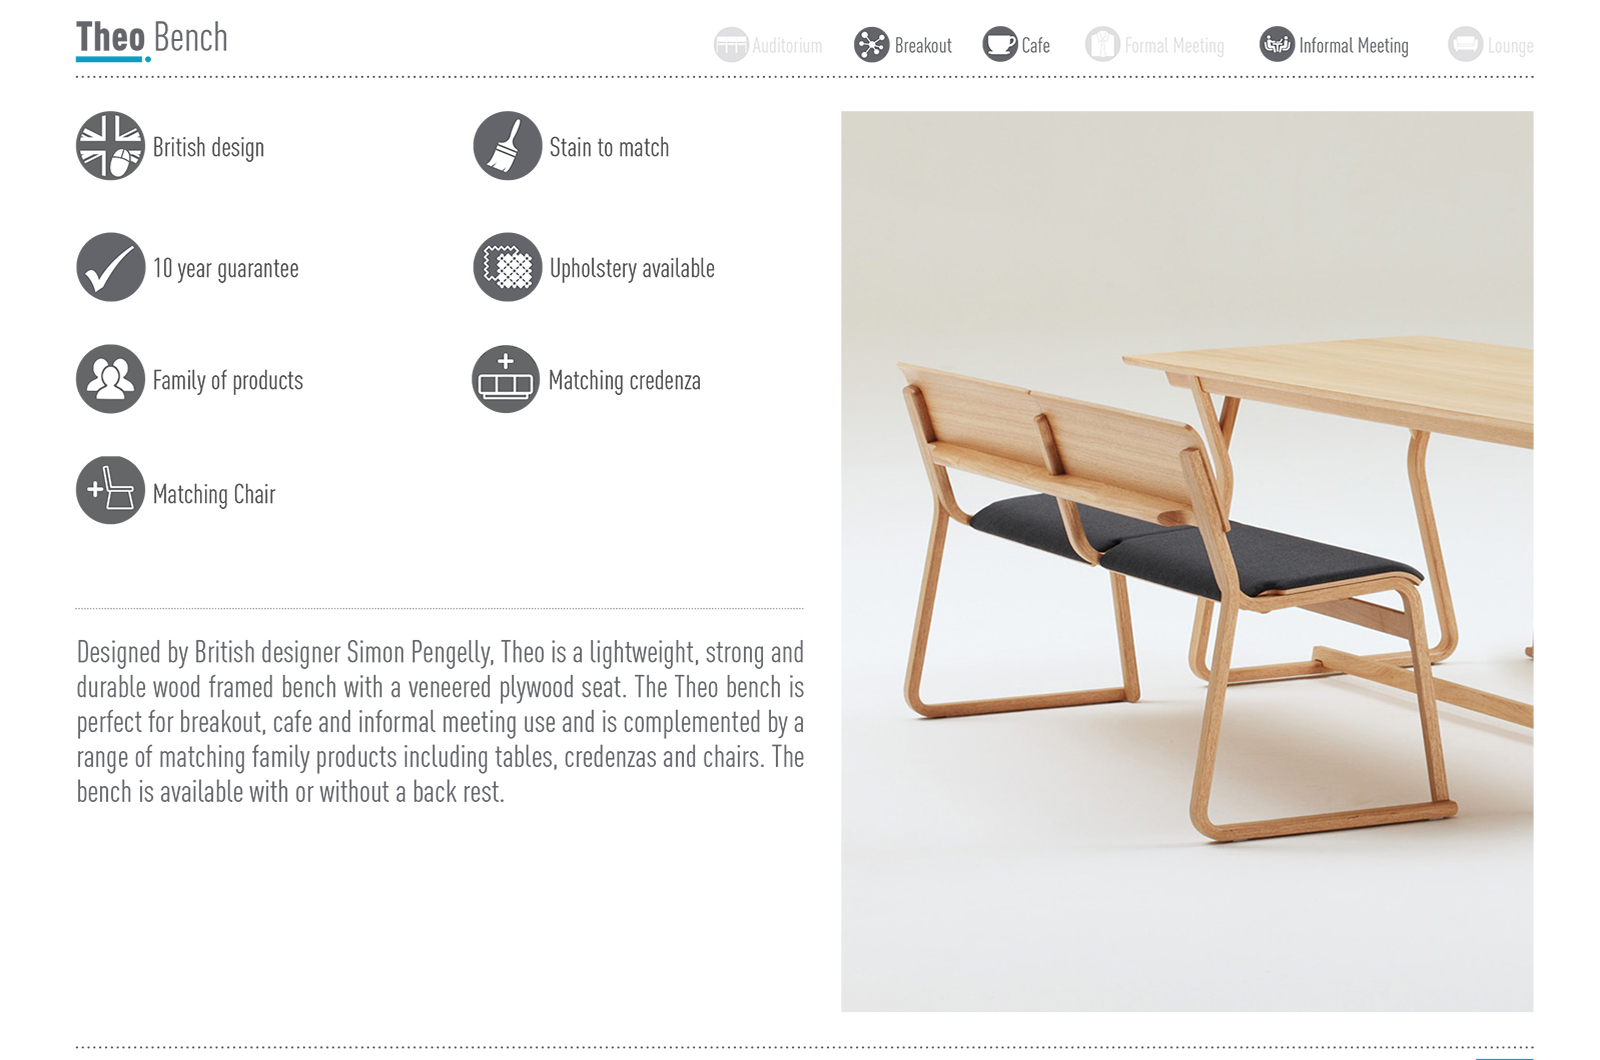The image size is (1600, 1060).
Task: Switch to the Formal Meeting category
Action: pyautogui.click(x=1155, y=45)
